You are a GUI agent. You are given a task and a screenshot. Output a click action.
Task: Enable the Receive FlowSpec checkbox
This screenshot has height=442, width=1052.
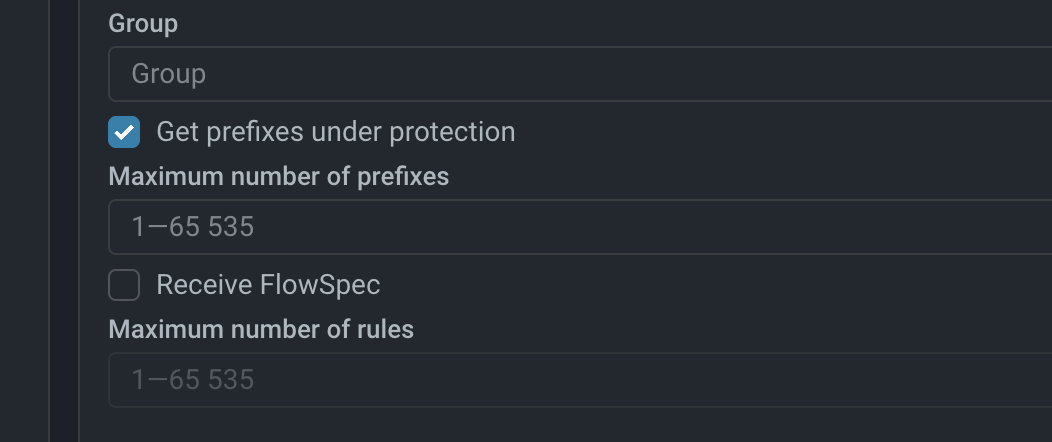point(124,285)
